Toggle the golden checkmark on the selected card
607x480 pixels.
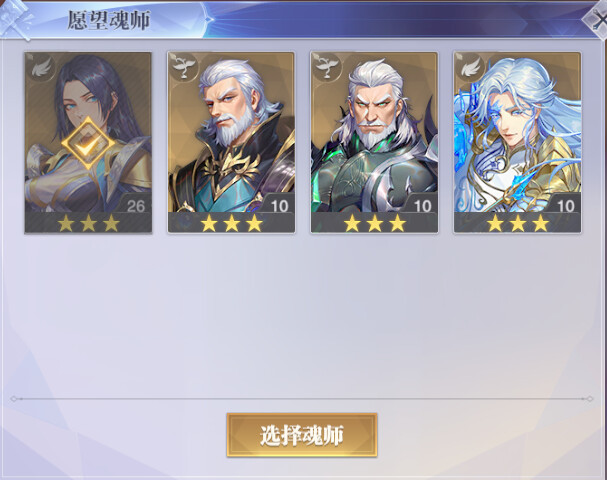[88, 144]
